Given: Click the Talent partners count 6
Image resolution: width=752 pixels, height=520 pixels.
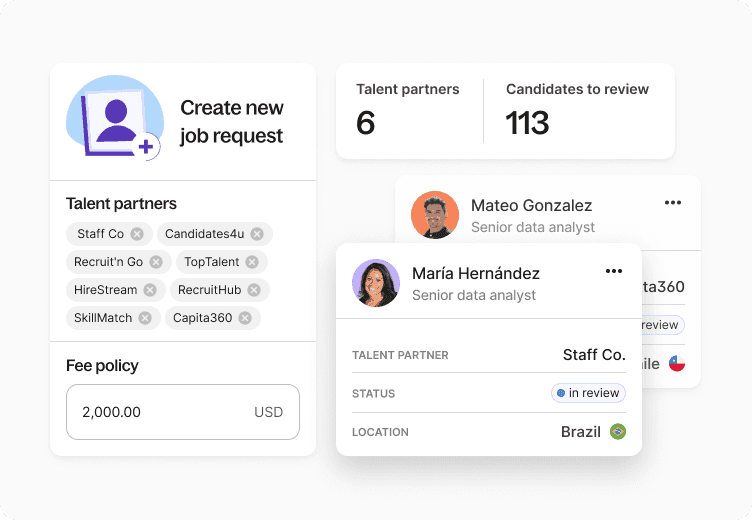Looking at the screenshot, I should (x=365, y=123).
